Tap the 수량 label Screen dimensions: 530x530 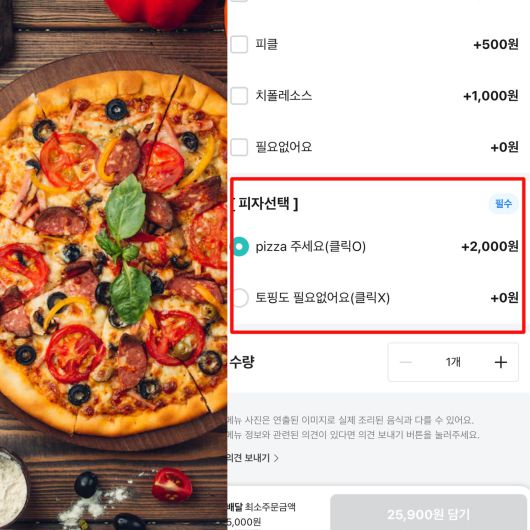[241, 362]
